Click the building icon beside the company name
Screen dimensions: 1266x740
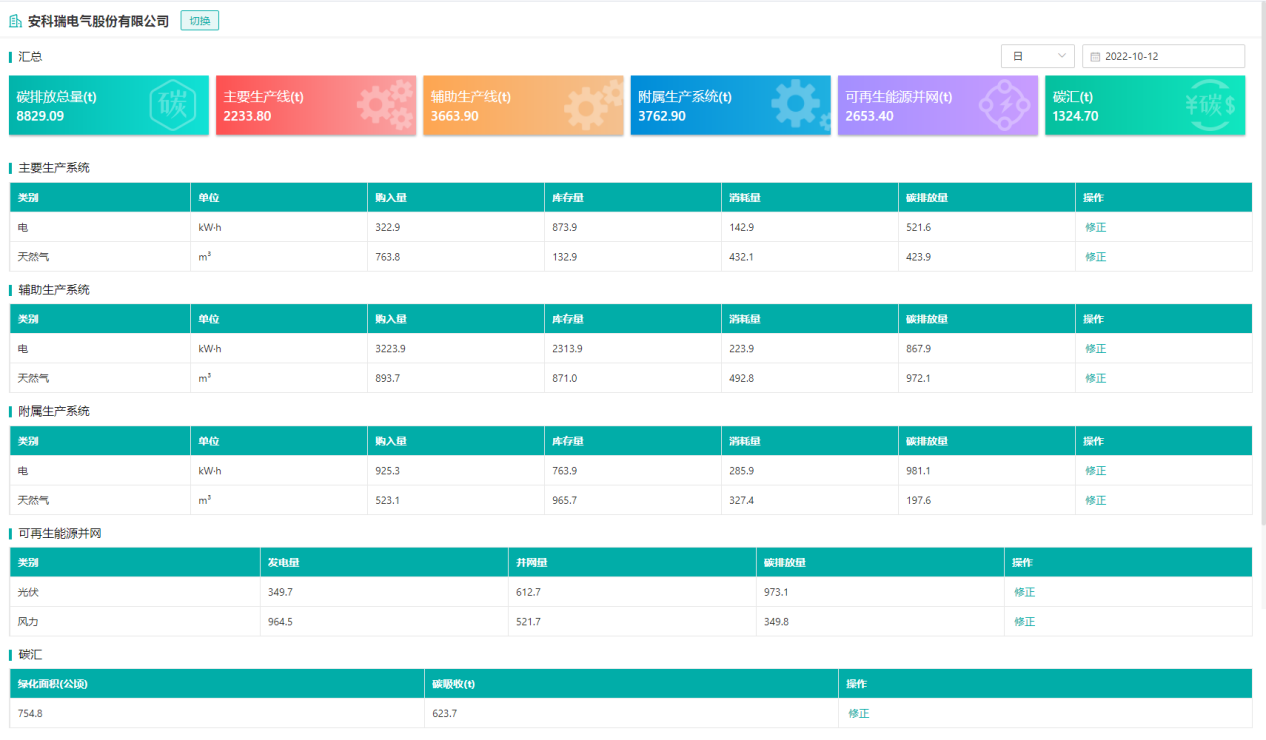point(15,21)
